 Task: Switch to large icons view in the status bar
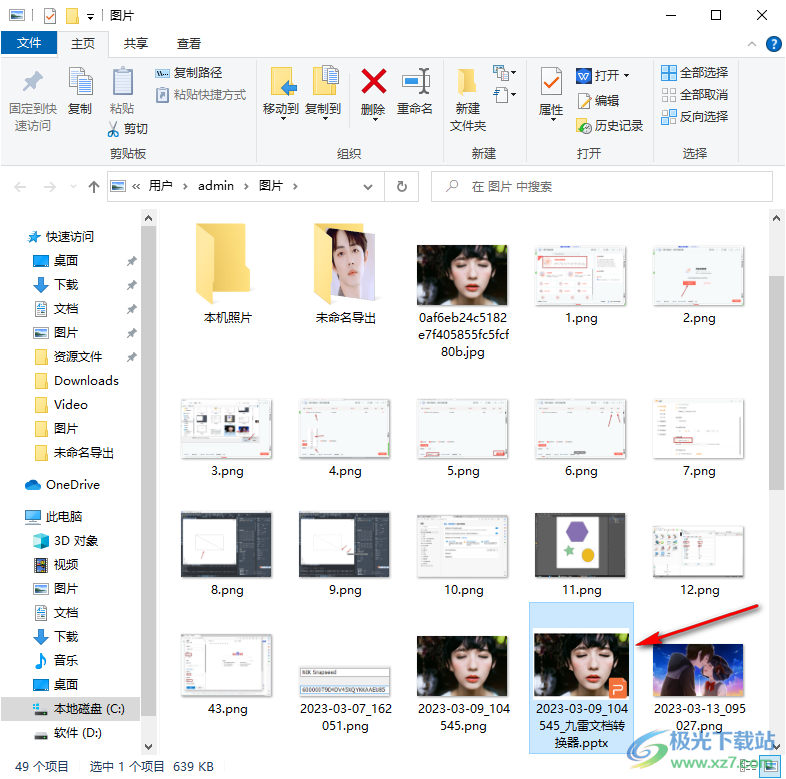click(x=772, y=766)
